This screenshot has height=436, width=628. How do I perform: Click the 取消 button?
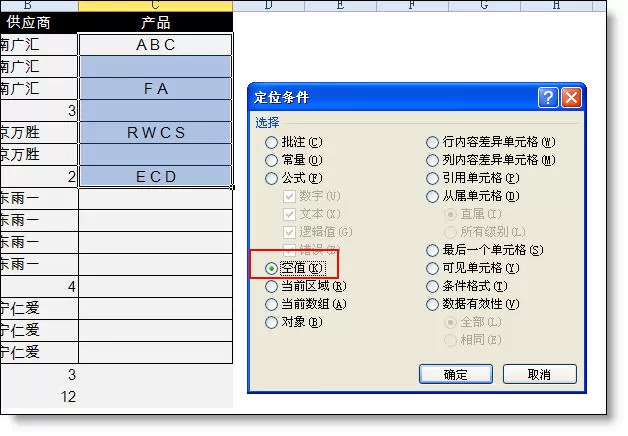pyautogui.click(x=539, y=374)
